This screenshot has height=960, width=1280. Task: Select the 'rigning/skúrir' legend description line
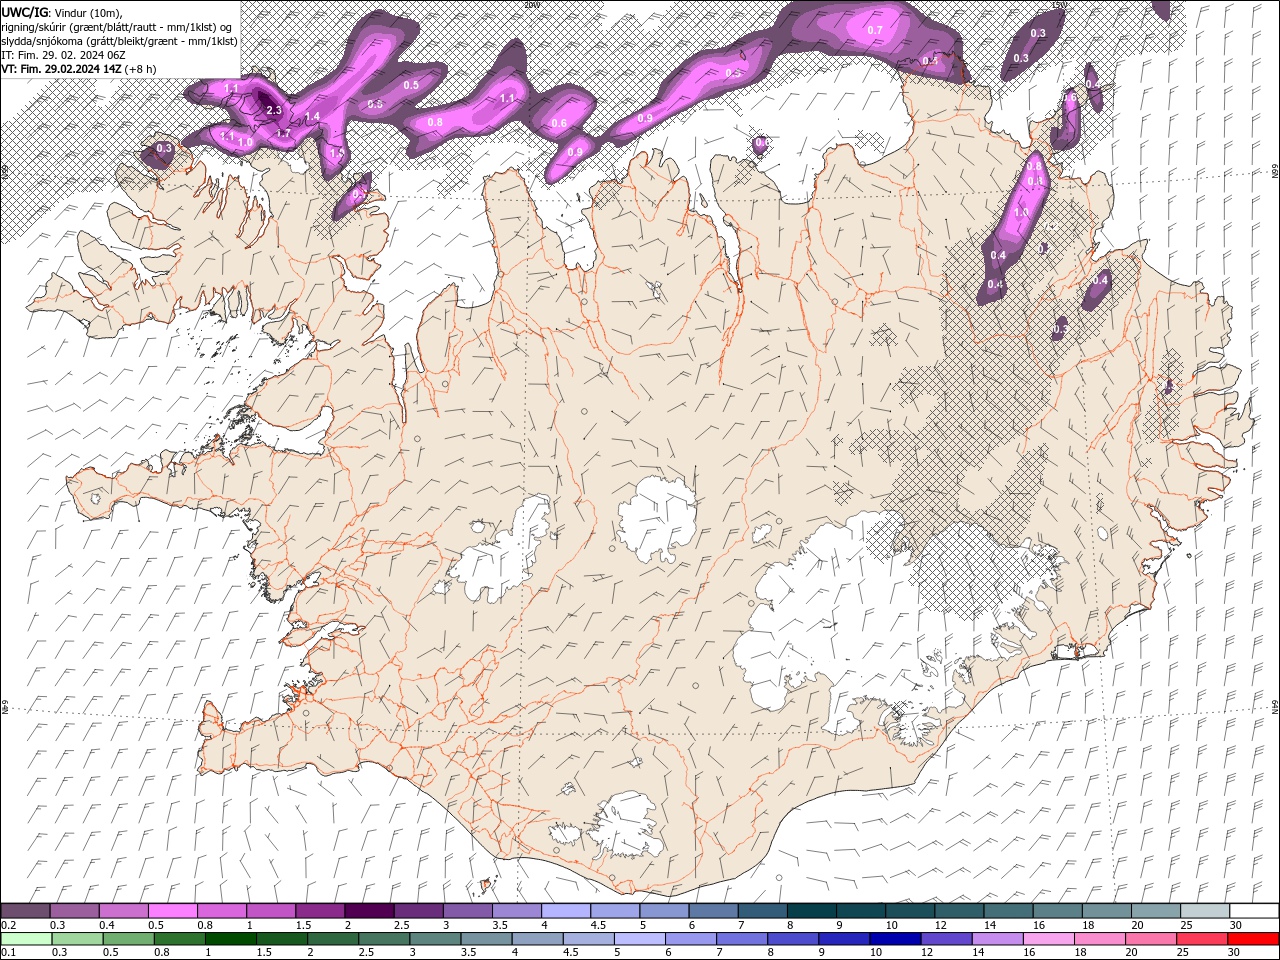(x=116, y=26)
